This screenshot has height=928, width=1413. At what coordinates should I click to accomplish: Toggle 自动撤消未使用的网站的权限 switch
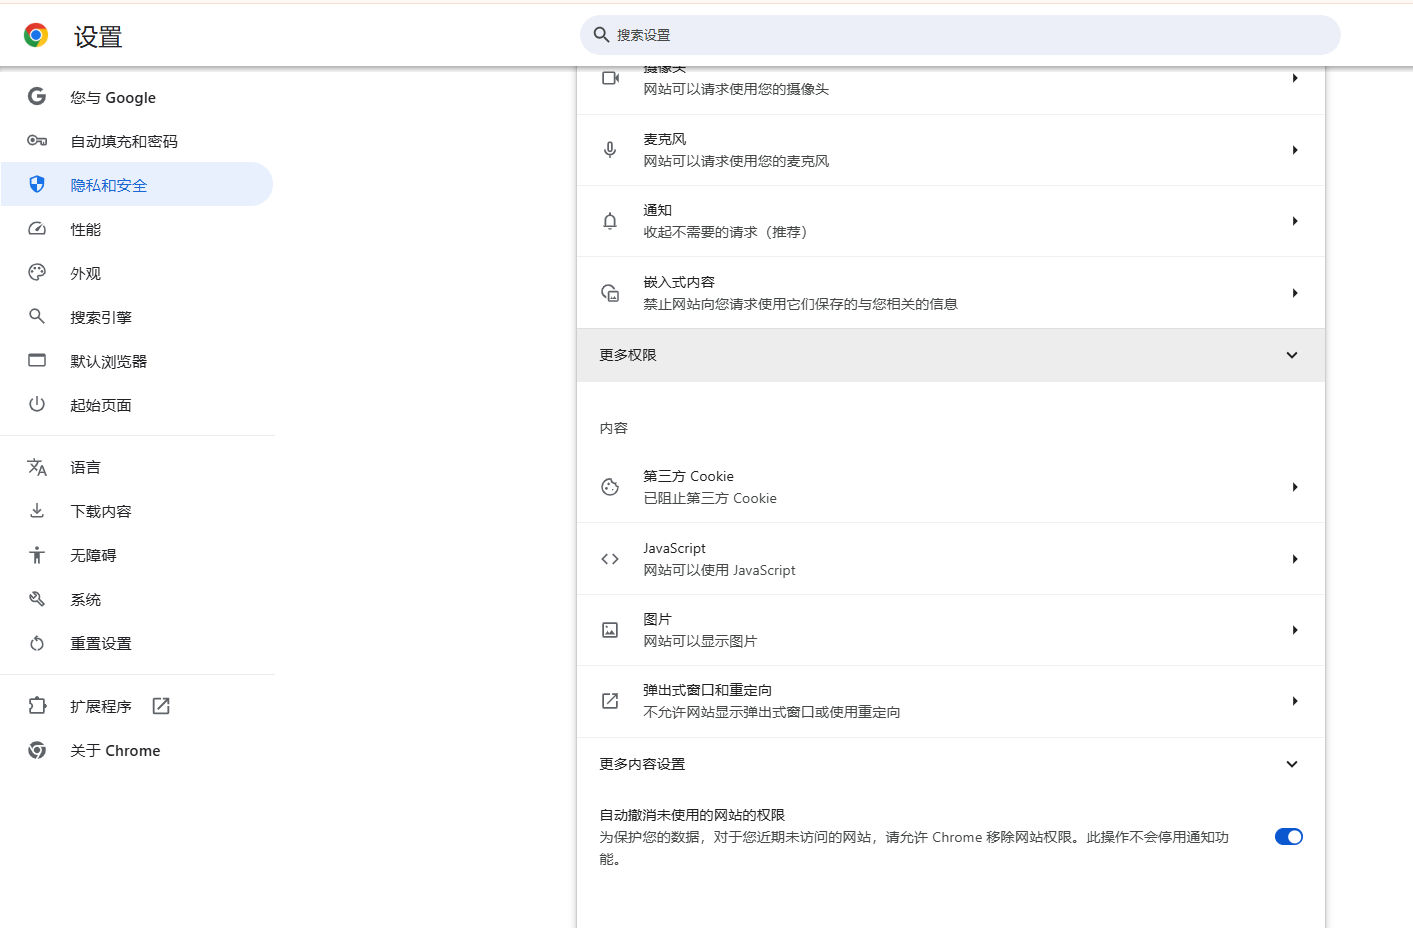[x=1289, y=837]
